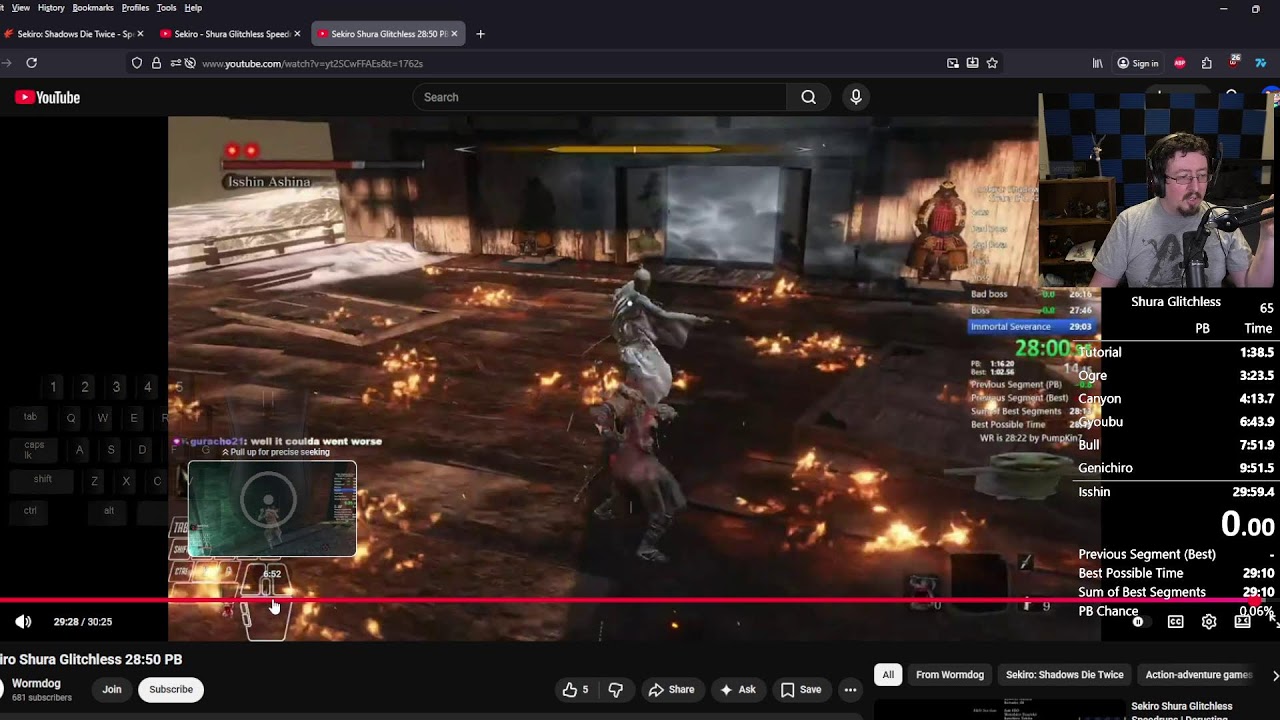Open video settings gear
Viewport: 1280px width, 720px height.
tap(1209, 622)
